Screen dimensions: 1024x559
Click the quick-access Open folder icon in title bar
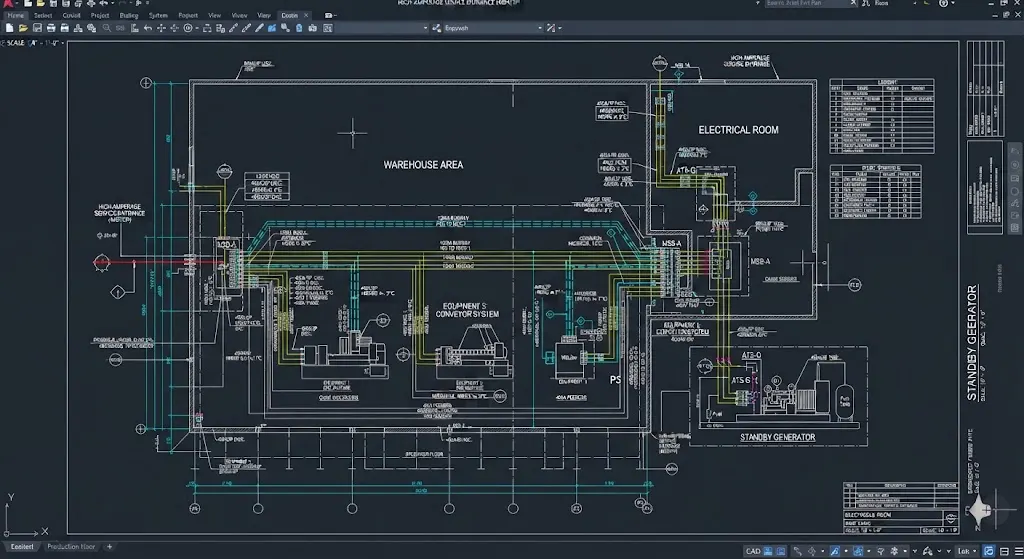point(40,3)
